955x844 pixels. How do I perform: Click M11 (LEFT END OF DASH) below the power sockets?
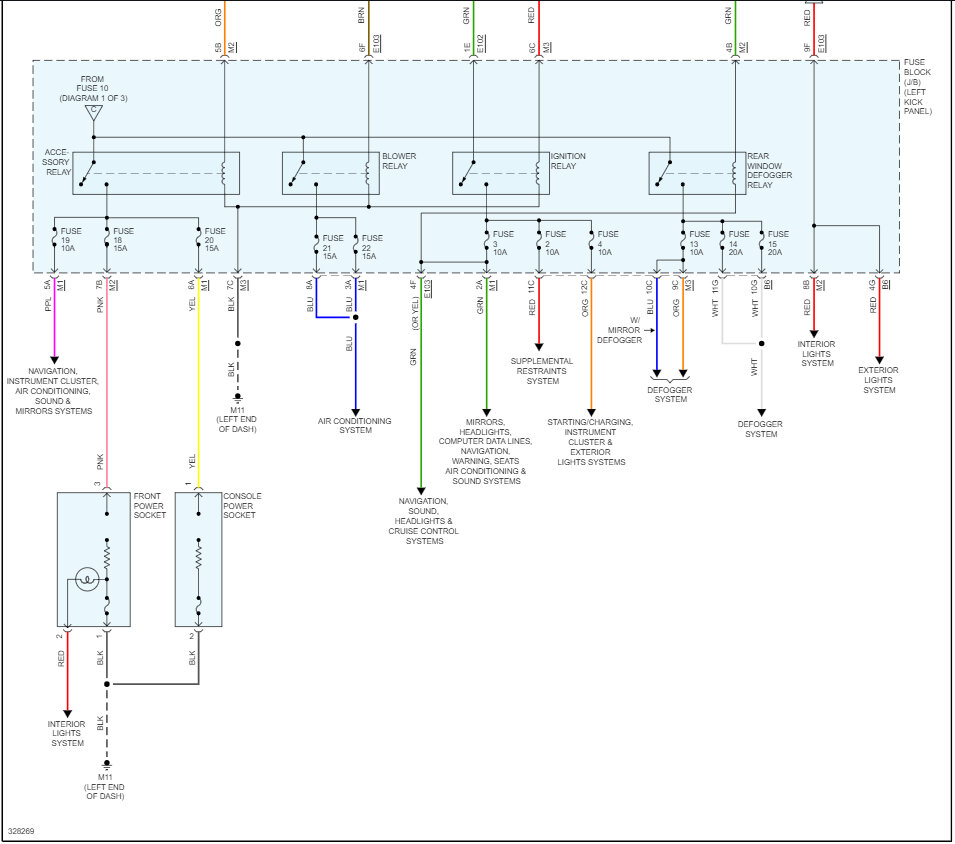(x=105, y=787)
